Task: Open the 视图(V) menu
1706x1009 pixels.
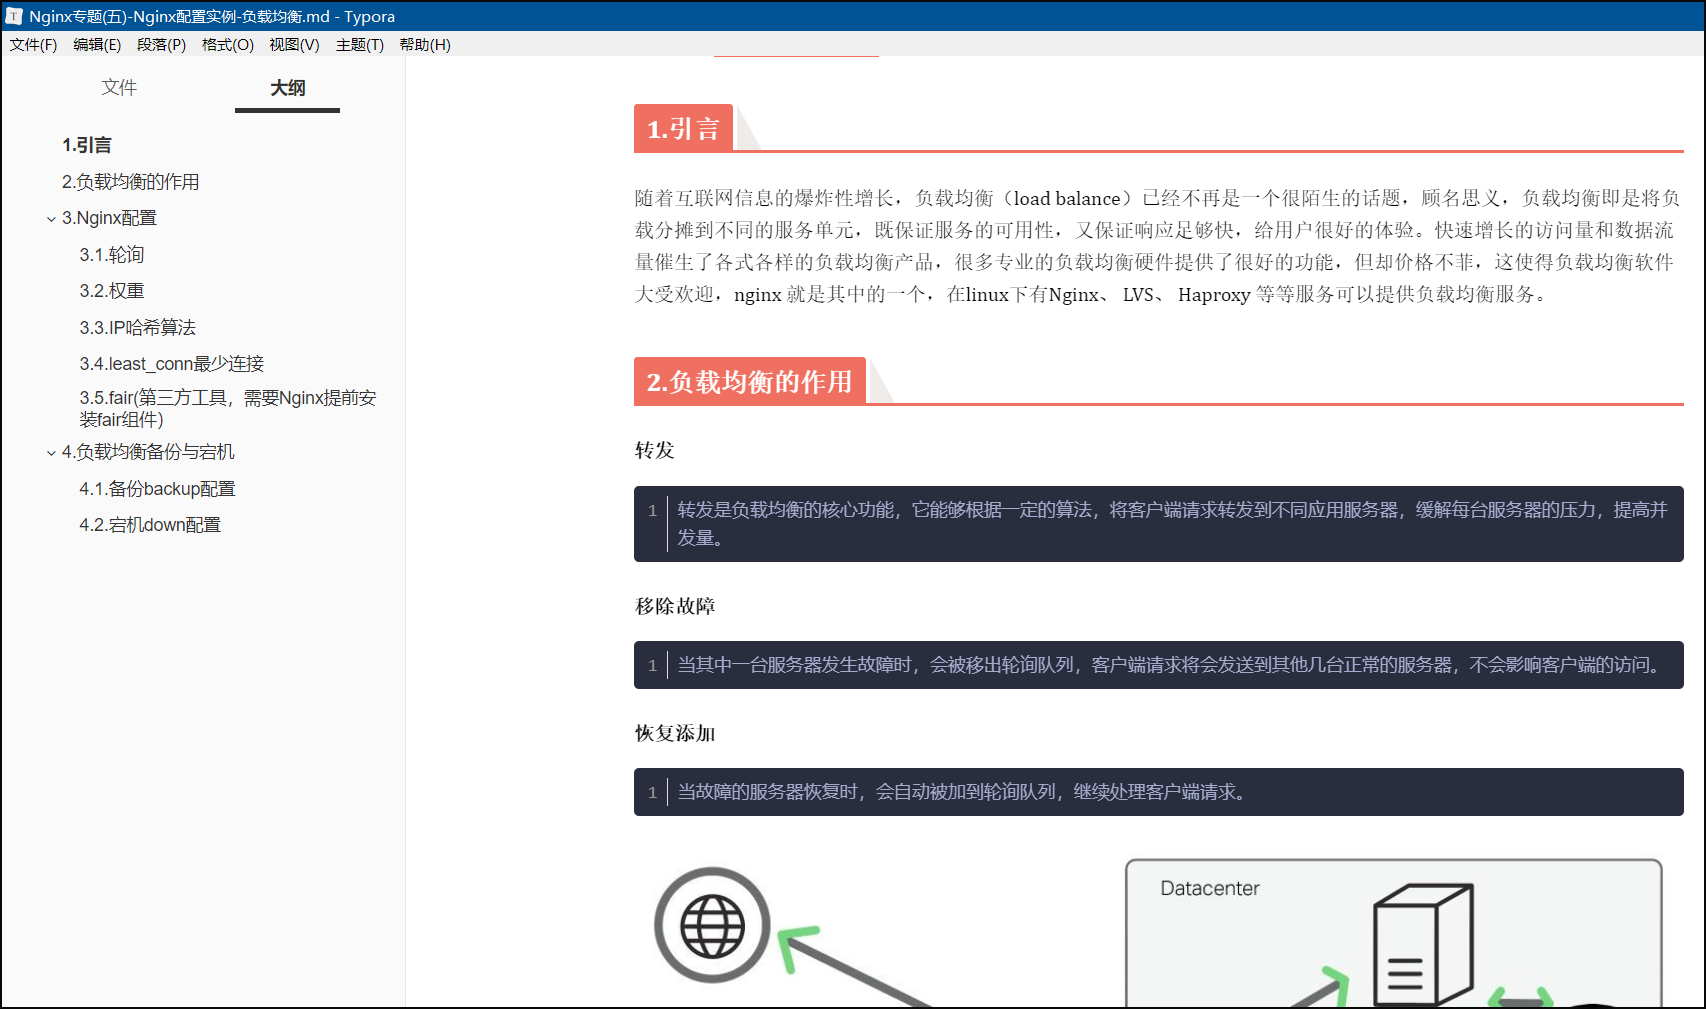Action: 294,45
